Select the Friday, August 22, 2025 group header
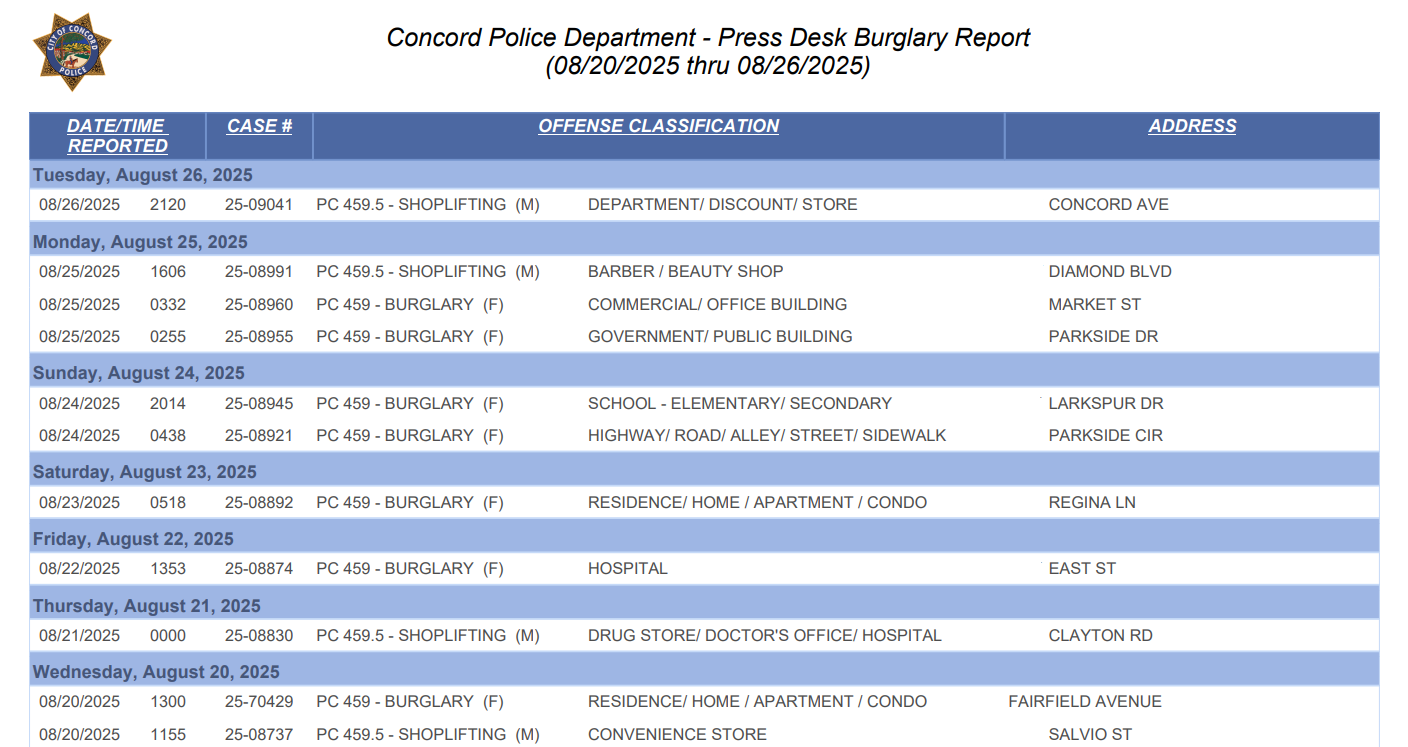 [x=133, y=539]
